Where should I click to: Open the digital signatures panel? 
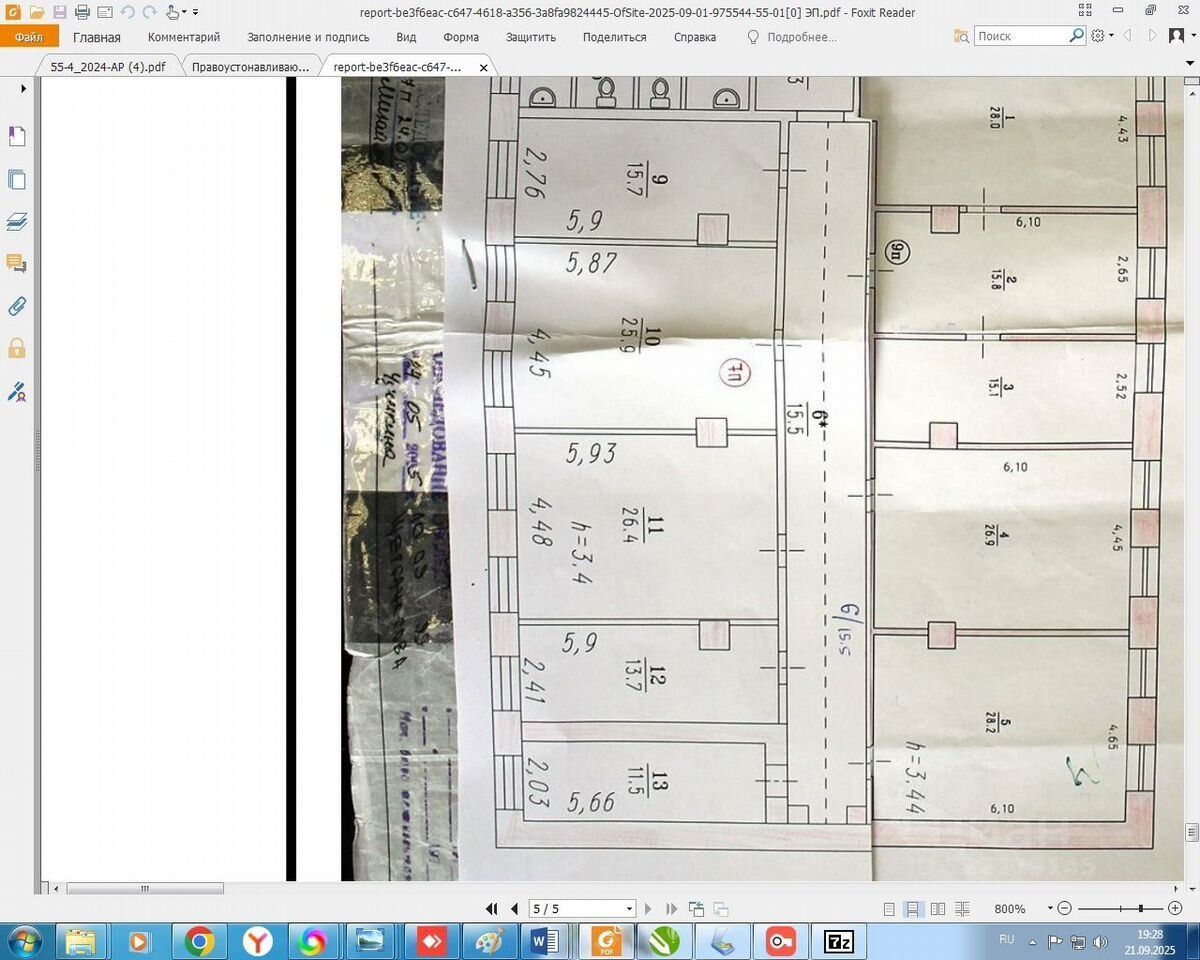tap(17, 391)
